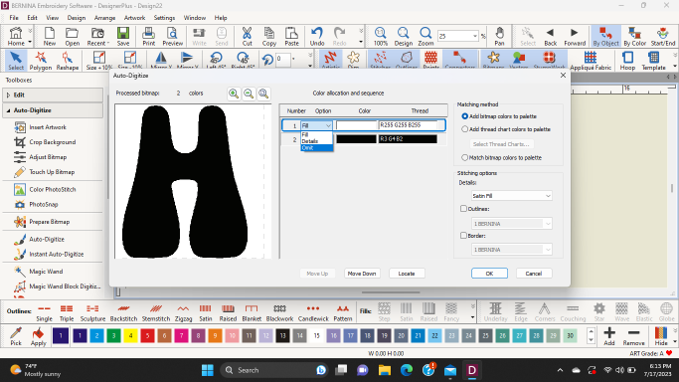Click the Pick color tool
Image resolution: width=679 pixels, height=382 pixels.
16,336
